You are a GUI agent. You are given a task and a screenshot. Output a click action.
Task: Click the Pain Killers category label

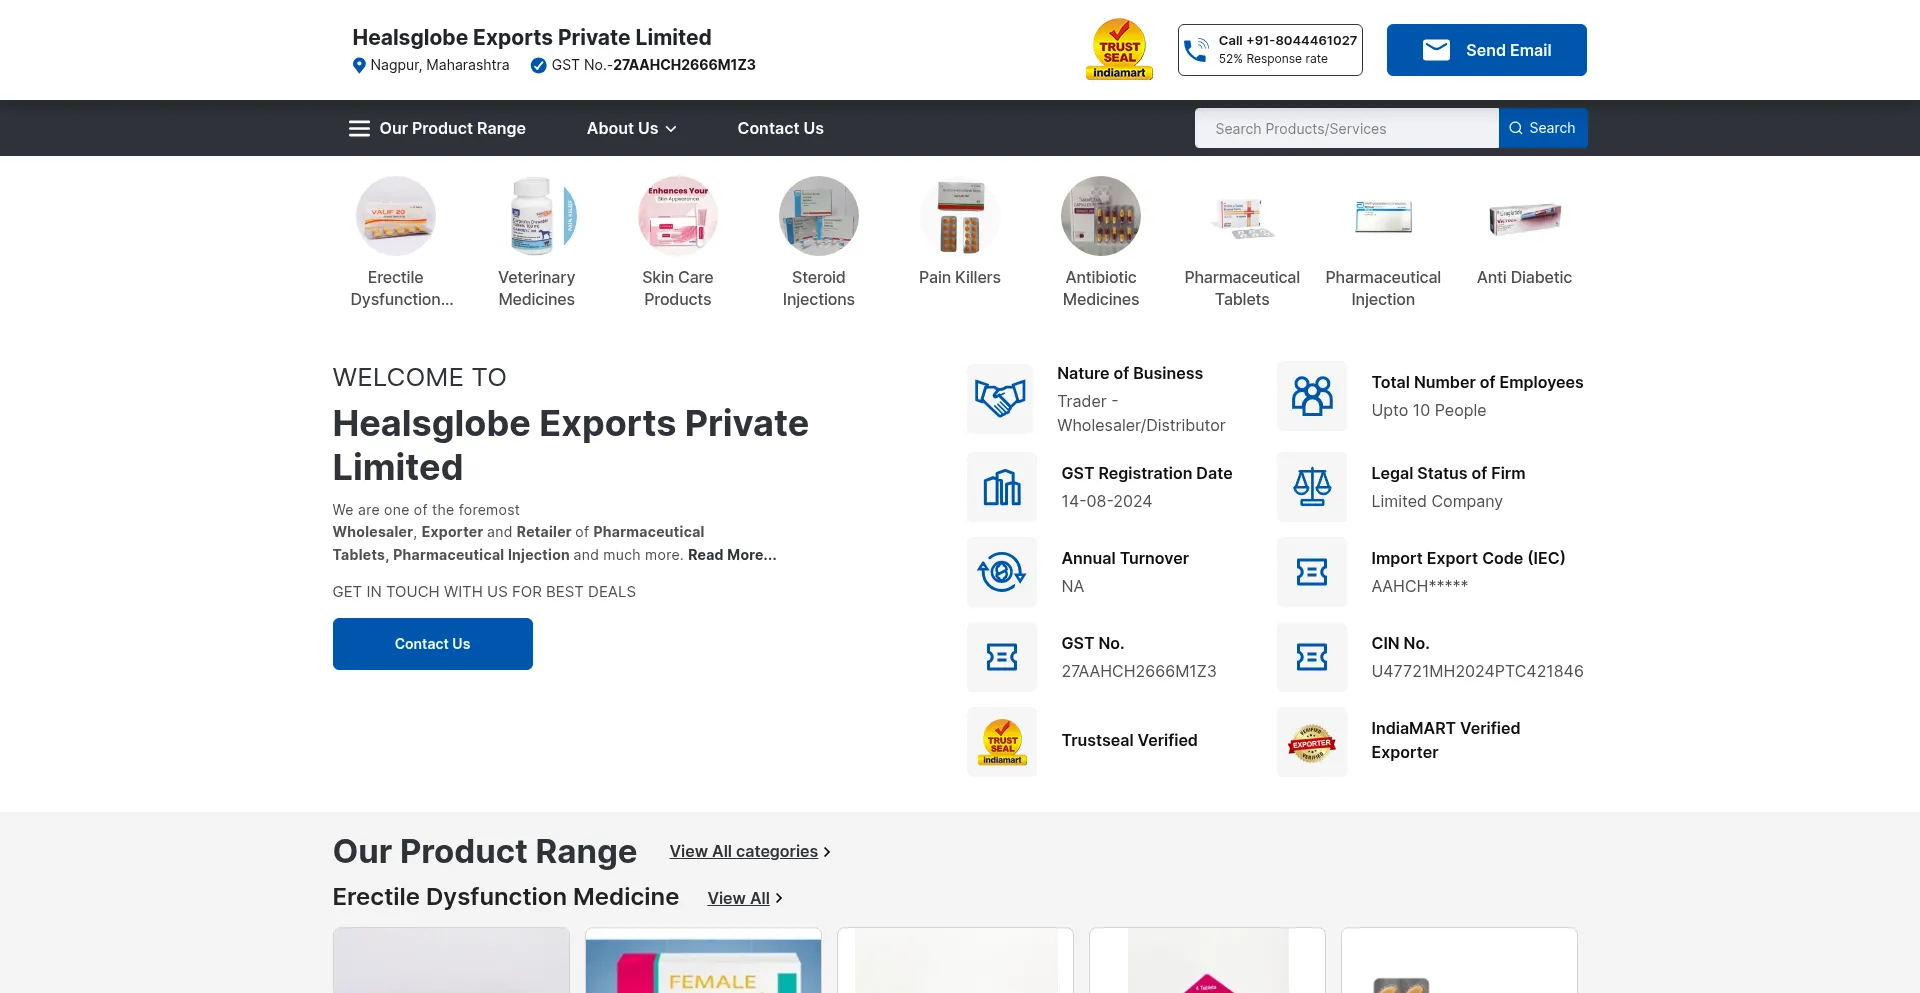click(x=960, y=277)
